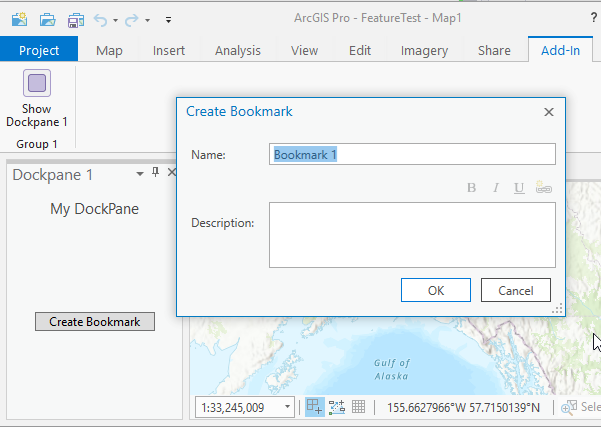Viewport: 601px width, 427px height.
Task: Select the Add-In tab
Action: [560, 50]
